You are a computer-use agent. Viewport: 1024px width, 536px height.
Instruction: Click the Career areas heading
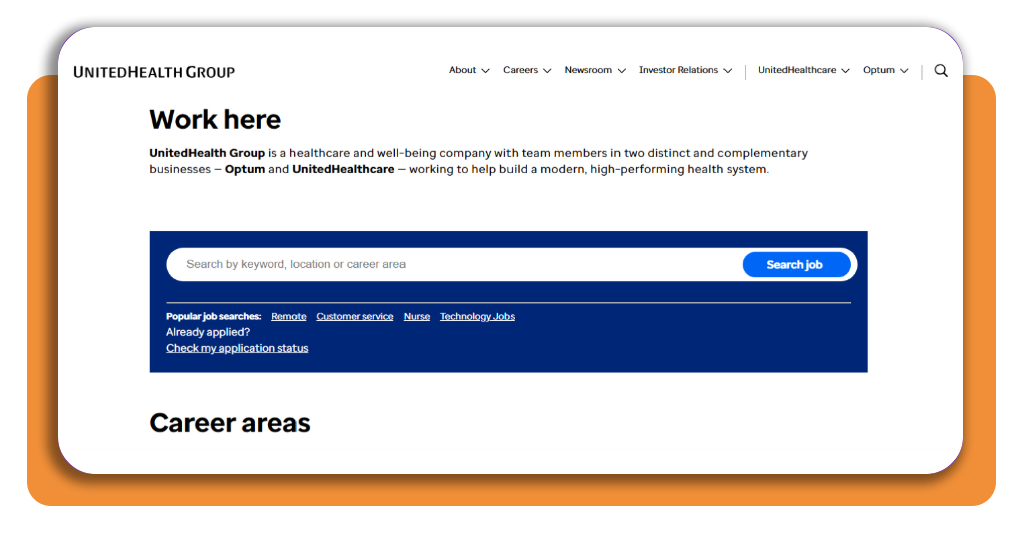[230, 423]
